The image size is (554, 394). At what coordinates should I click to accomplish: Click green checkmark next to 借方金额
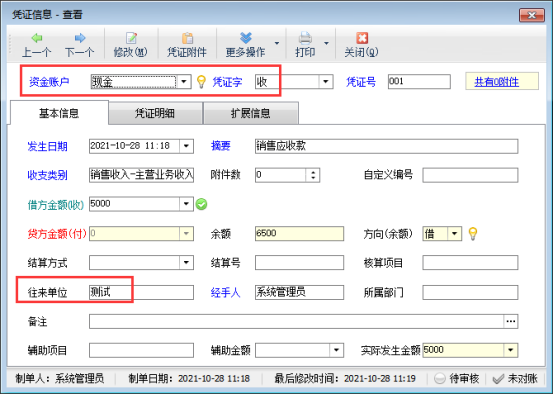[x=201, y=204]
